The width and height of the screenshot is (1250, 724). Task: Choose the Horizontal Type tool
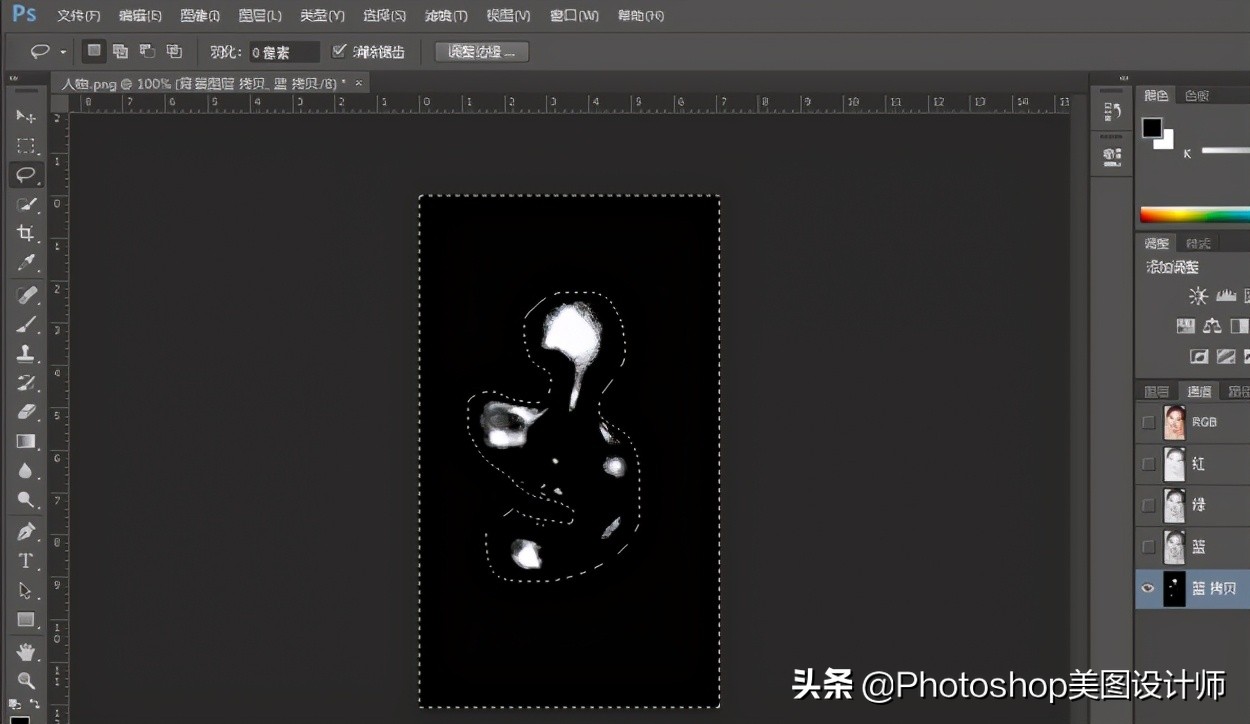(x=26, y=560)
